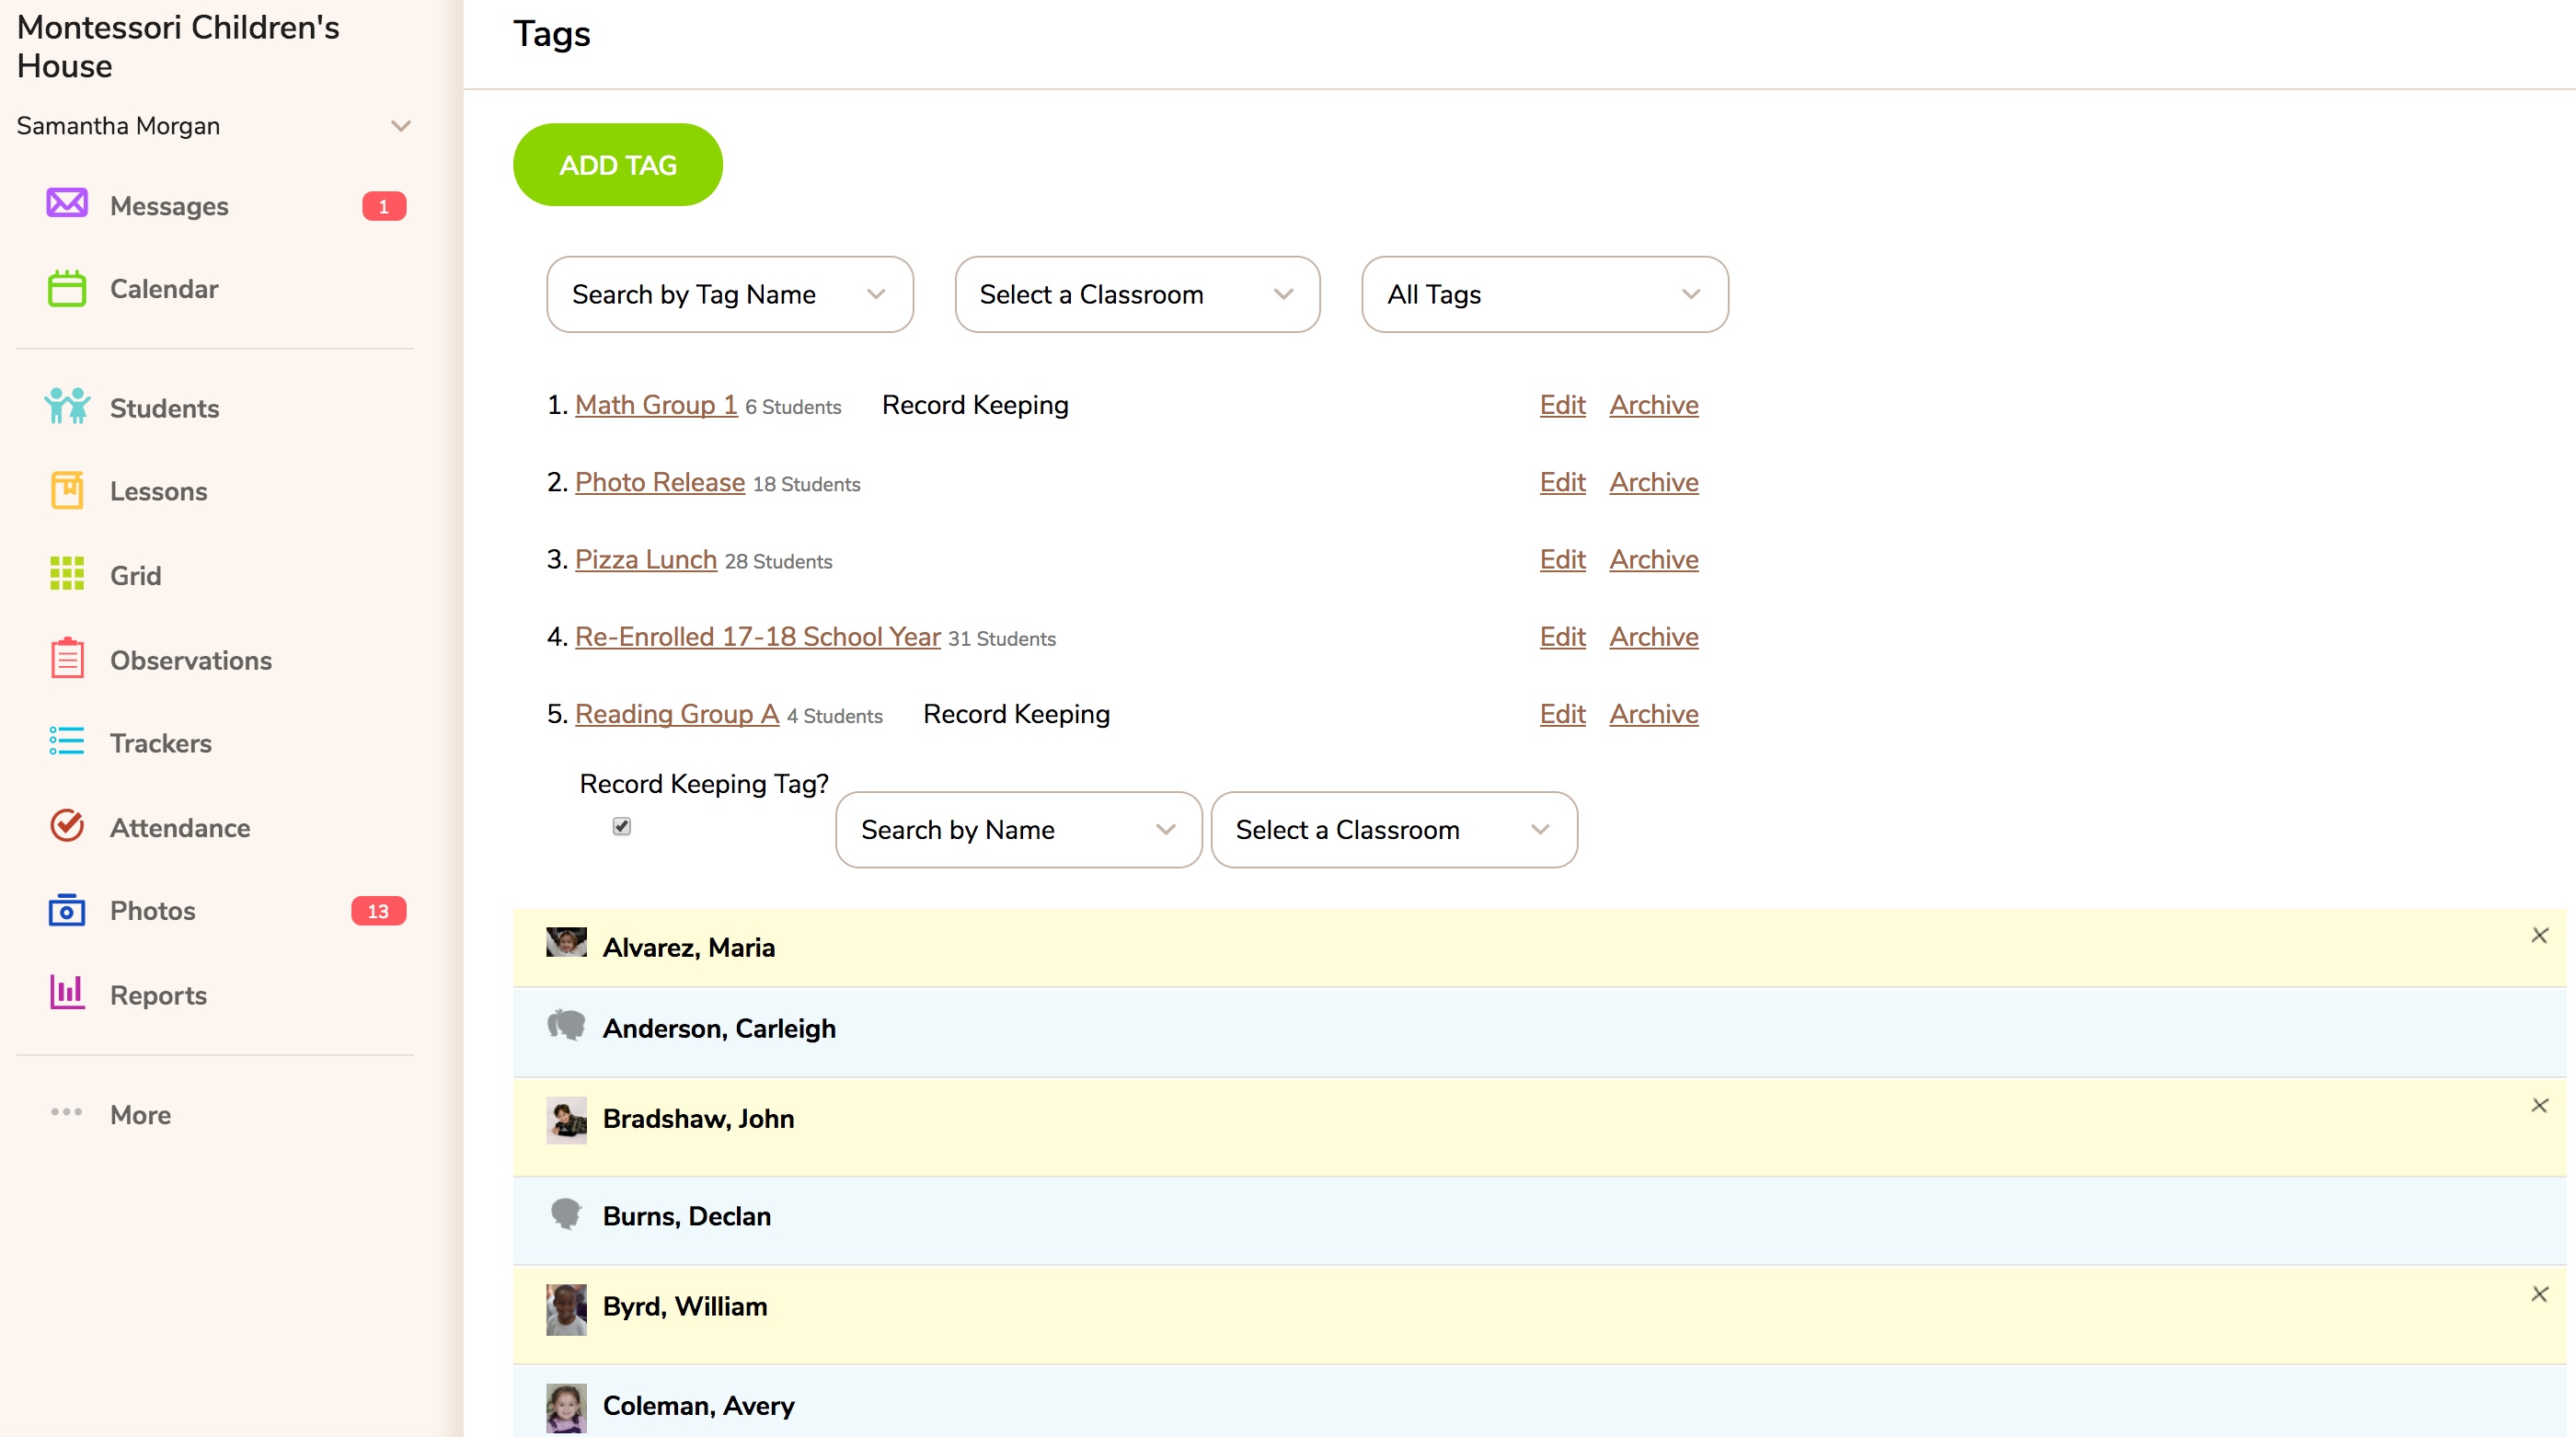
Task: Select the Burns, Declan student row
Action: pos(1539,1220)
